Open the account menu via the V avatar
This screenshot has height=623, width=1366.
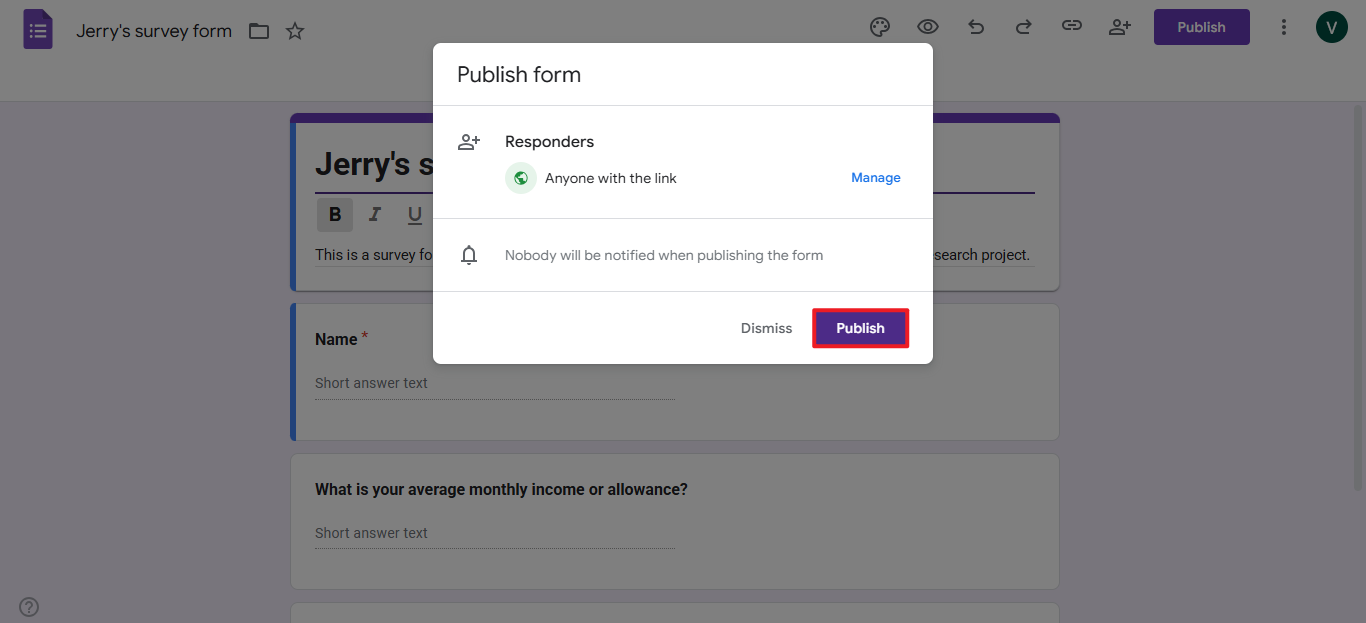coord(1331,27)
